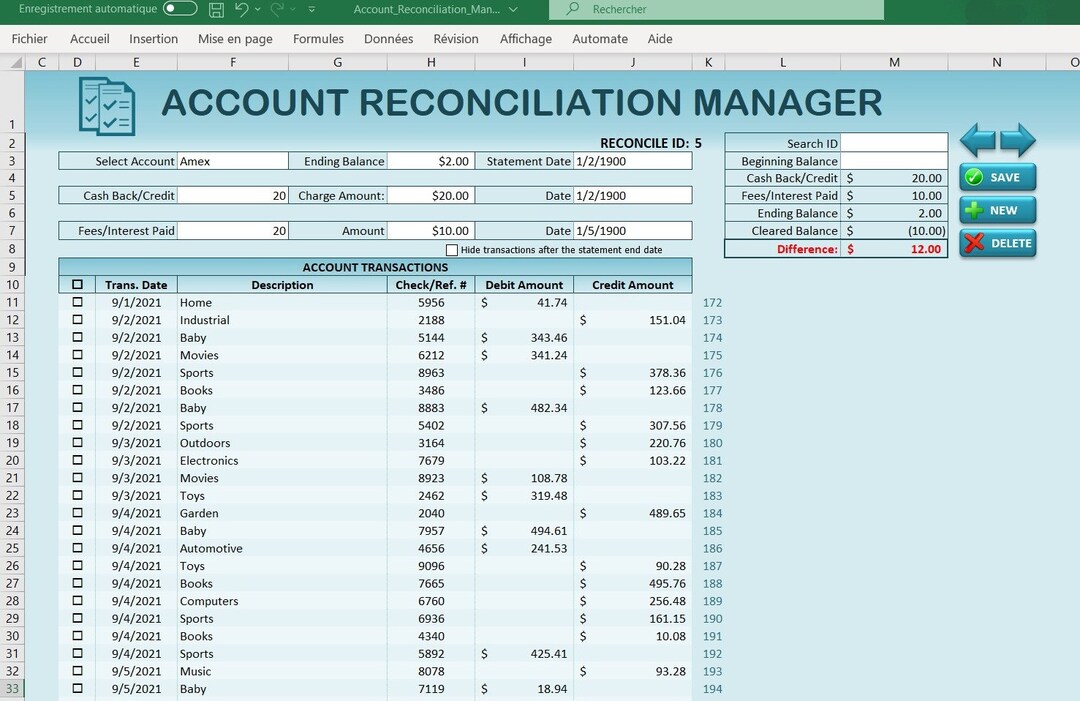Image resolution: width=1080 pixels, height=701 pixels.
Task: Check the Automotive transaction checkbox
Action: [77, 548]
